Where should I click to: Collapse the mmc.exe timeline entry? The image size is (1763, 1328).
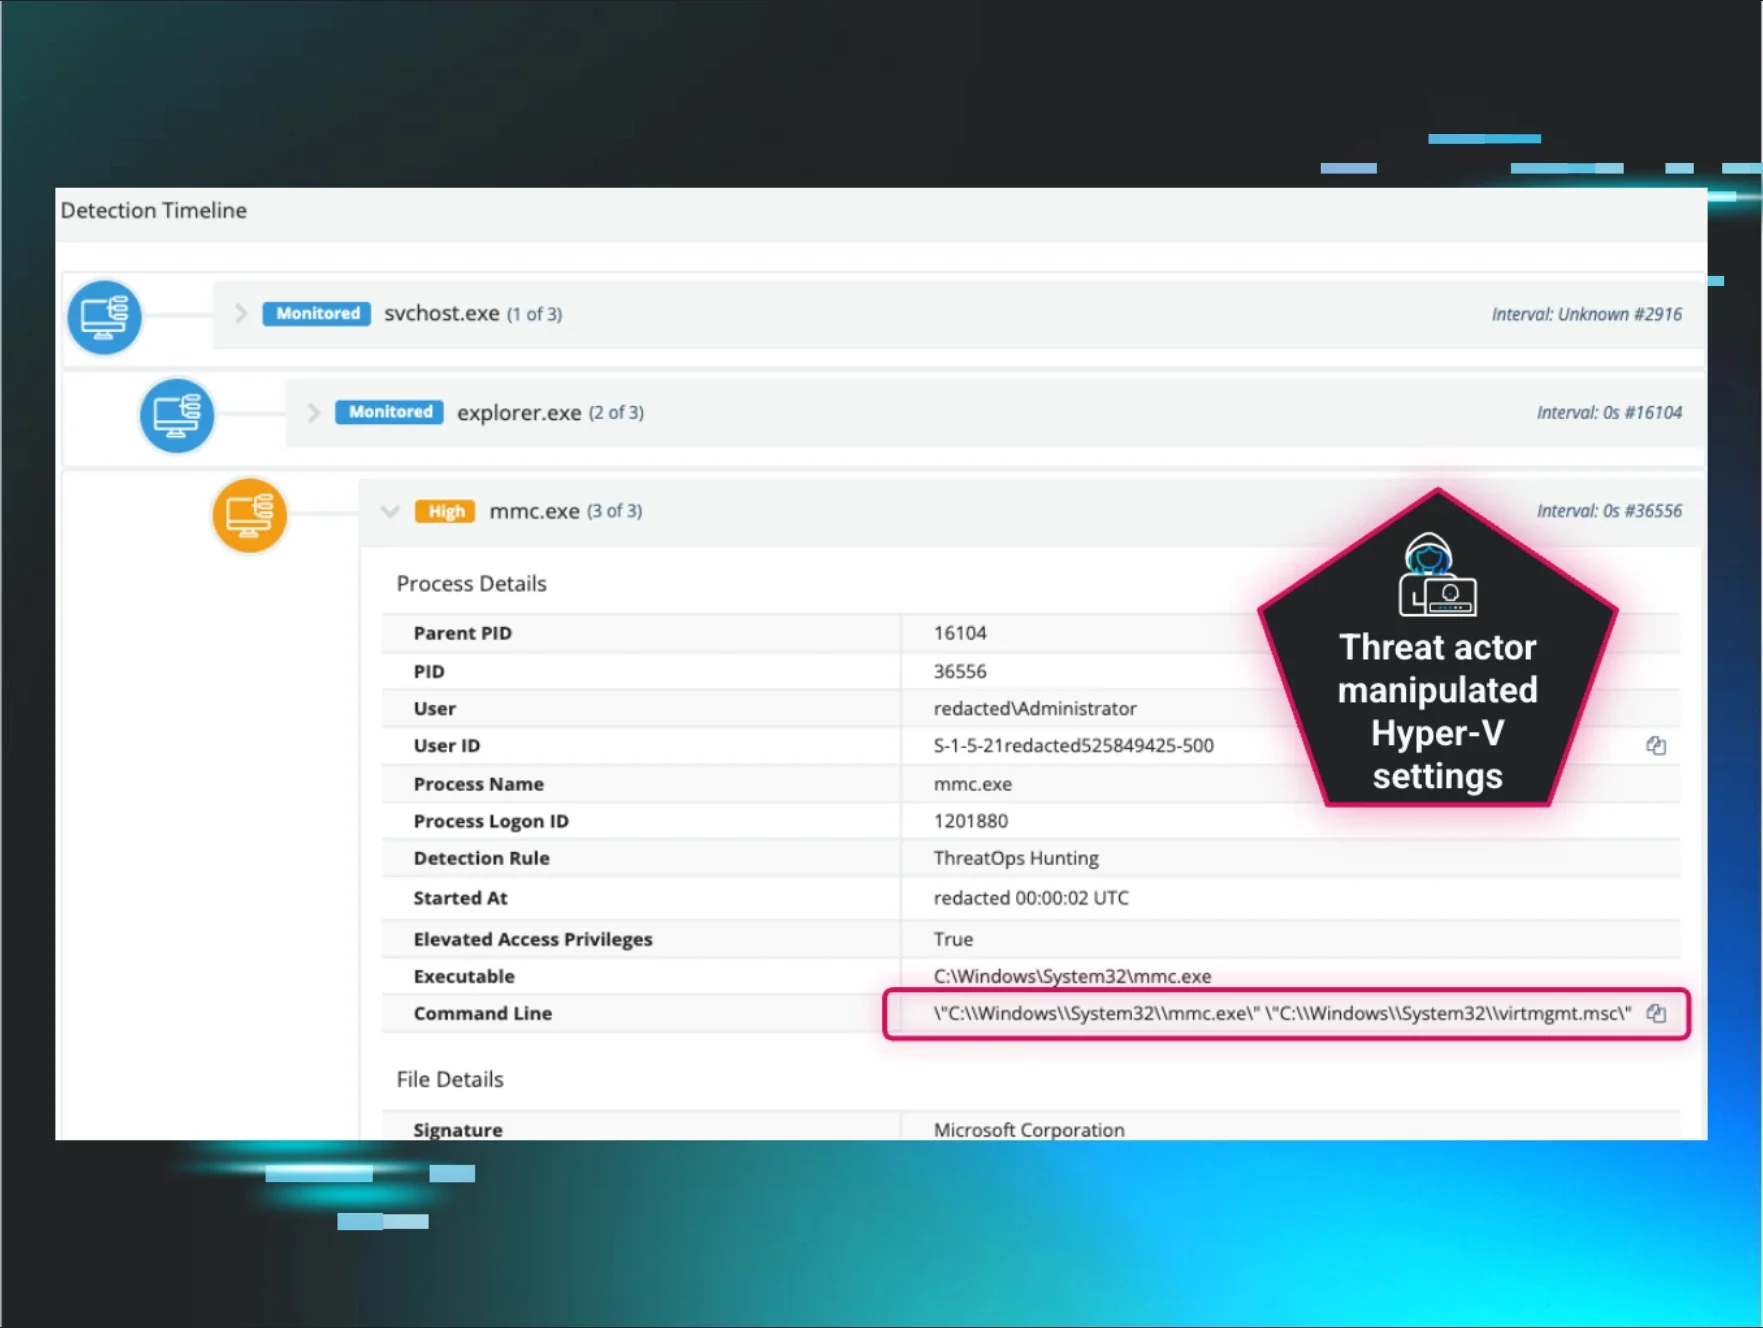(x=390, y=512)
